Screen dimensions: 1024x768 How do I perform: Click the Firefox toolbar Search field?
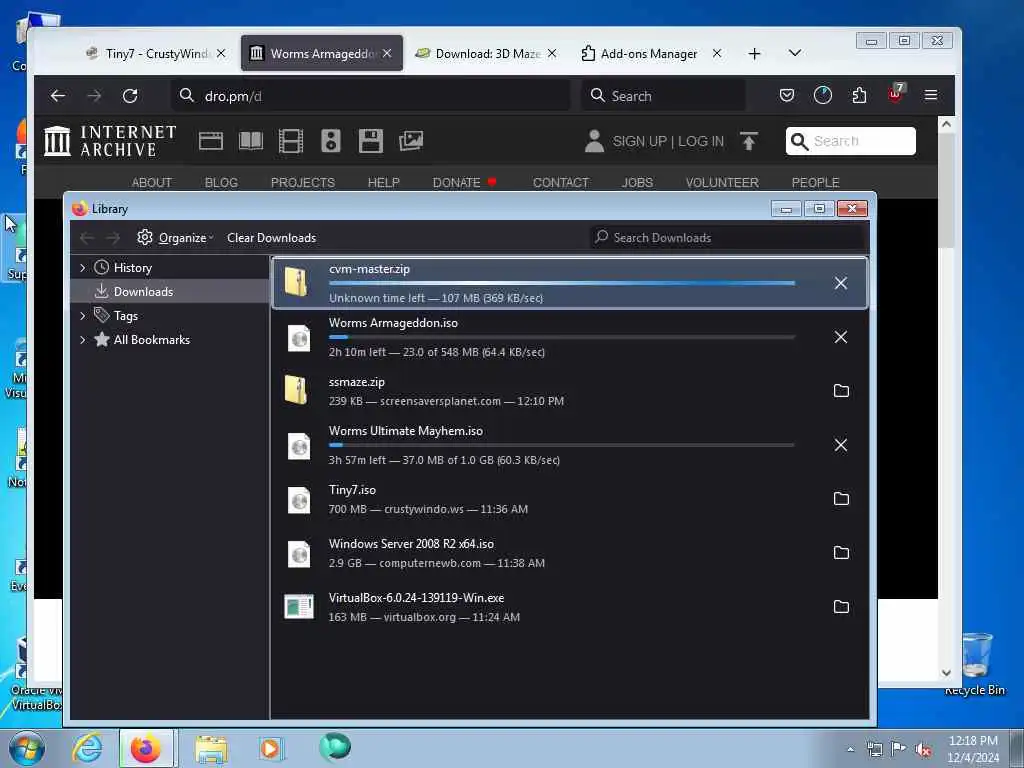click(x=663, y=96)
